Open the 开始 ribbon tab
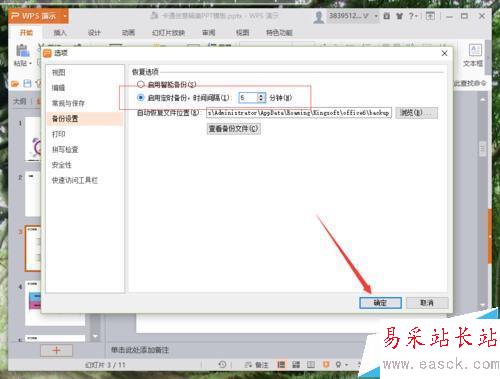The width and height of the screenshot is (500, 379). click(26, 32)
